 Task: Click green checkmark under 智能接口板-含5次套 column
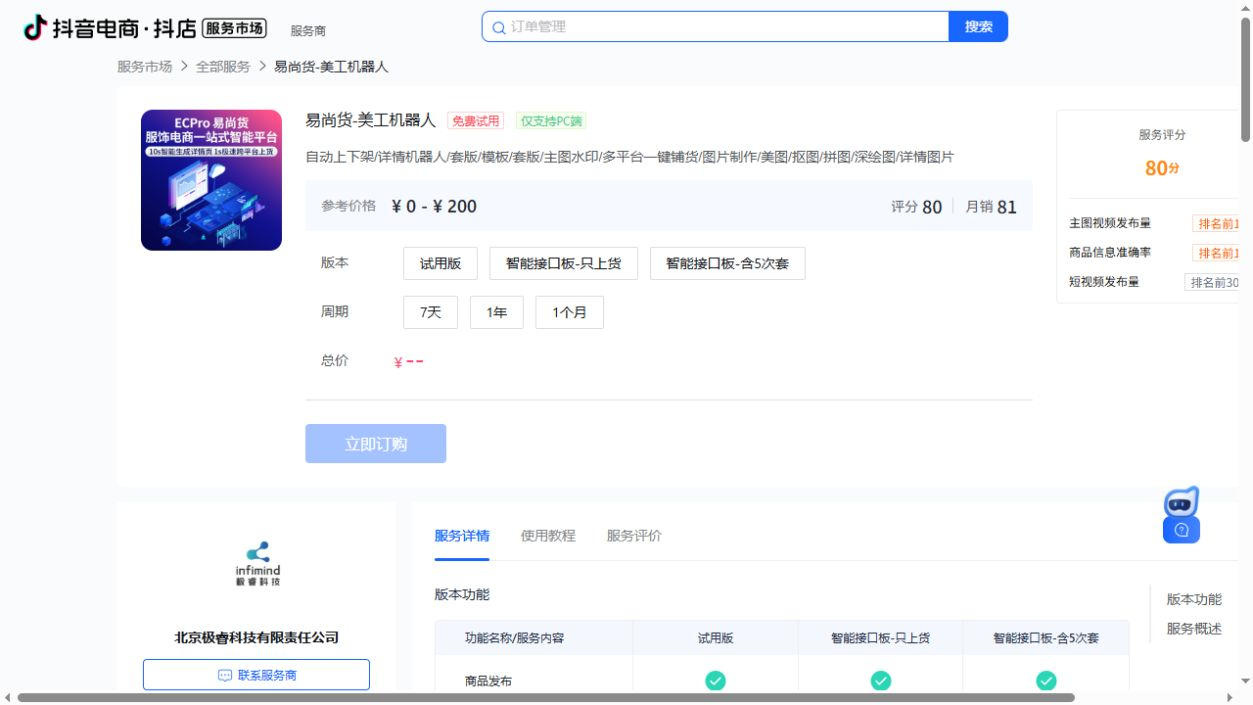tap(1046, 680)
